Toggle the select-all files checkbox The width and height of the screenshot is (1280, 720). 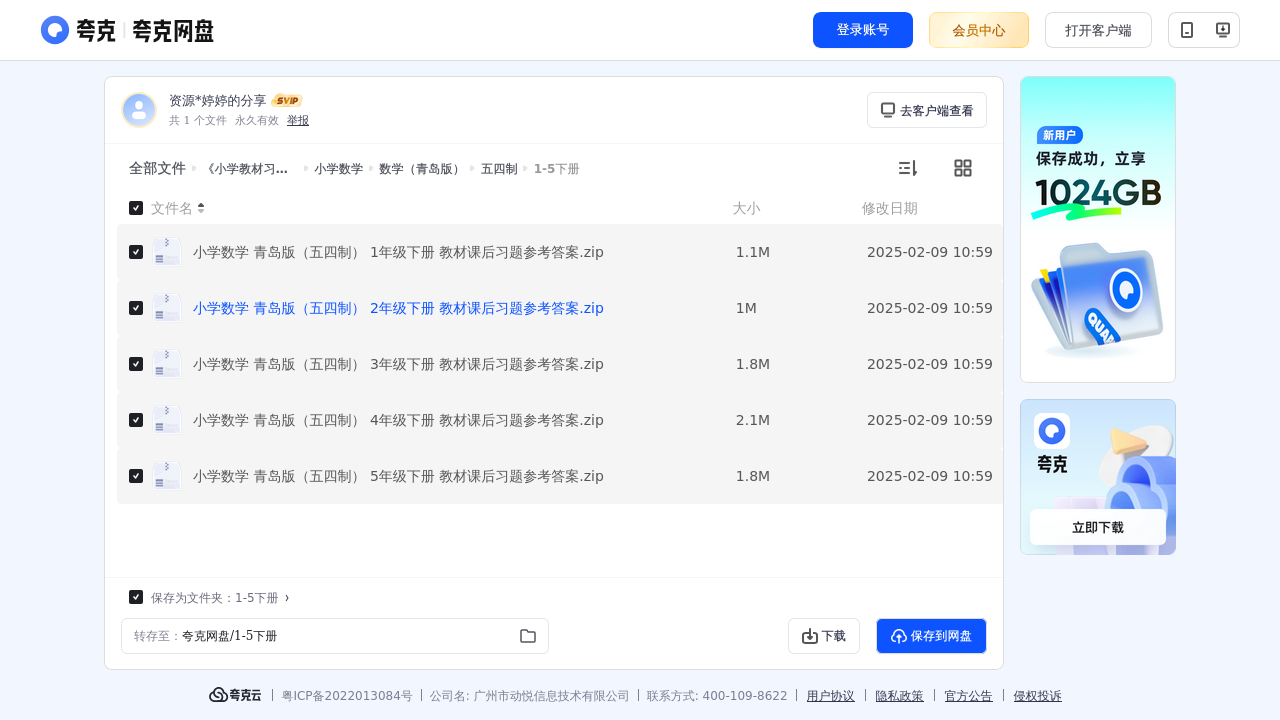(x=136, y=208)
